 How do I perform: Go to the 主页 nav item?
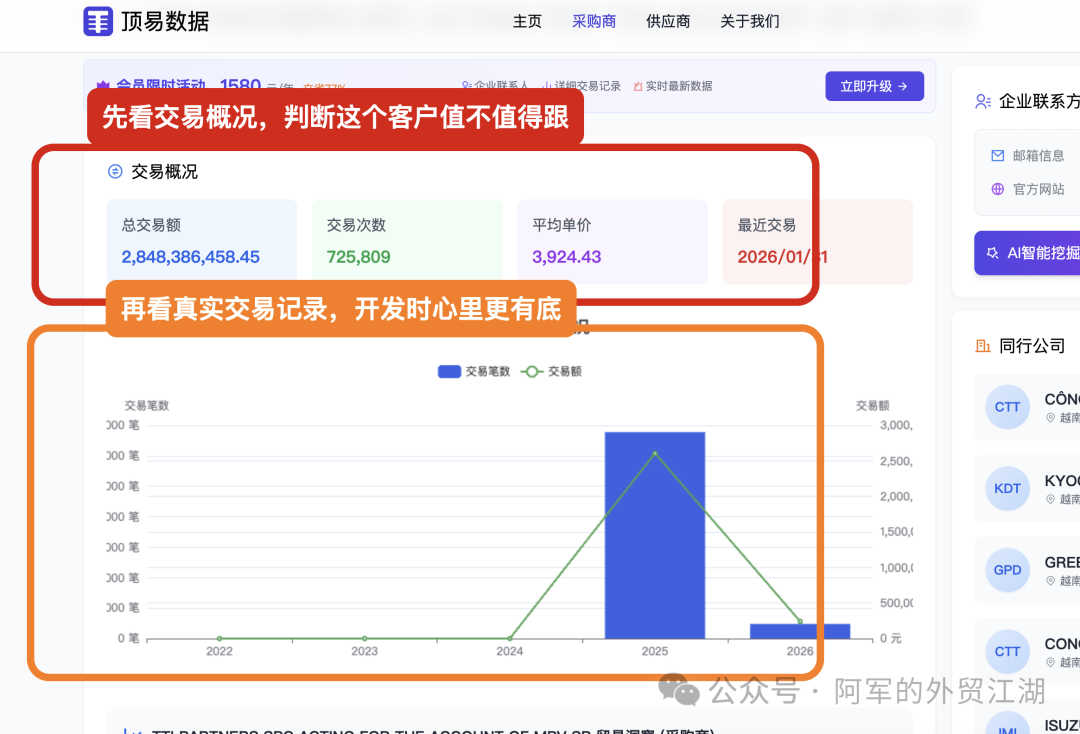pyautogui.click(x=527, y=21)
